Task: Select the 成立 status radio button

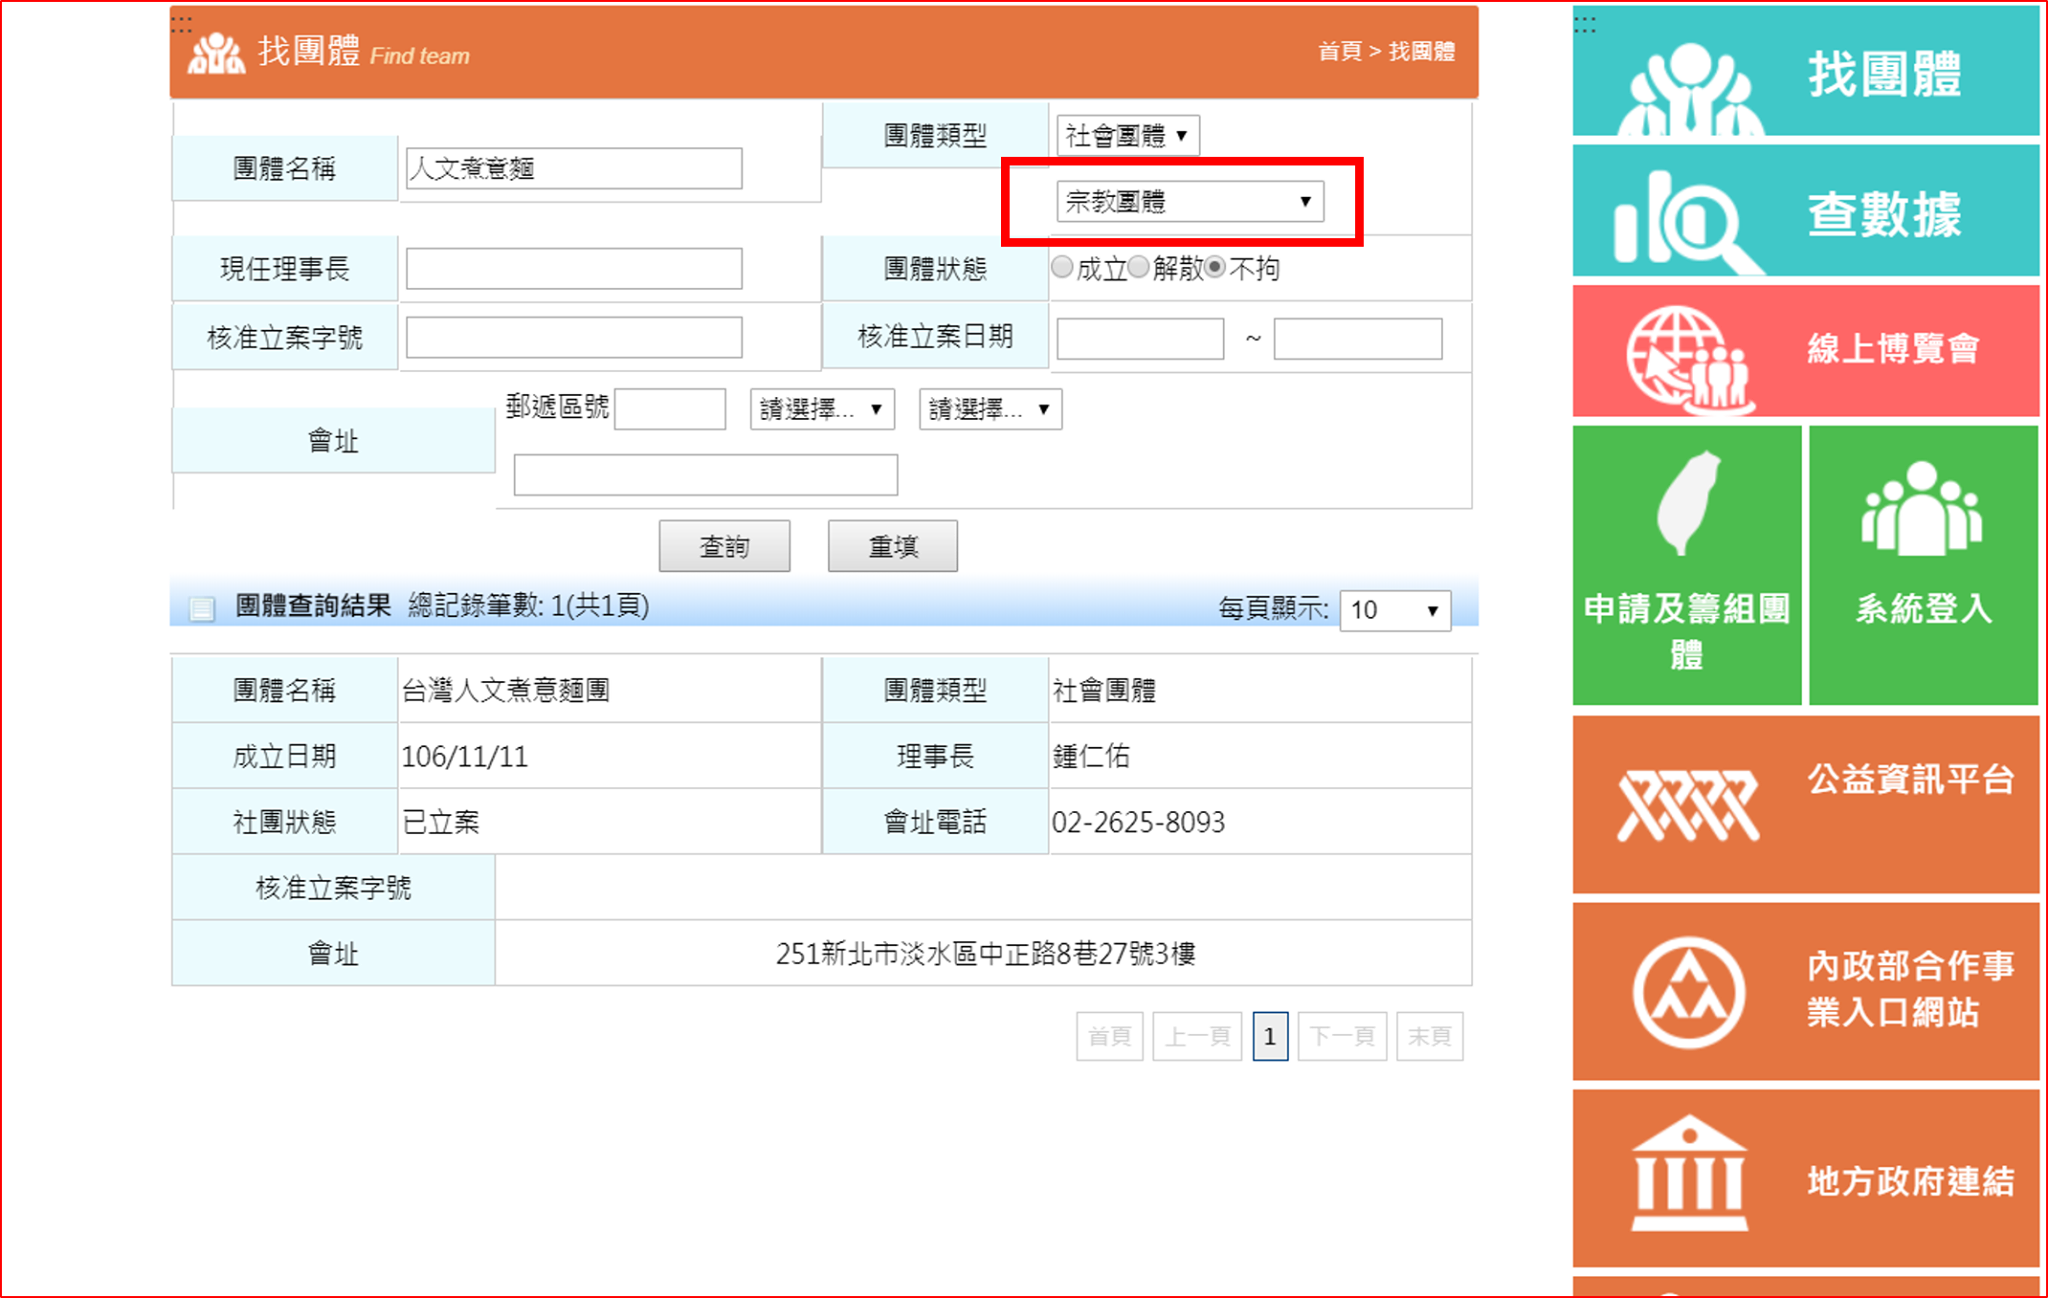Action: click(x=1062, y=267)
